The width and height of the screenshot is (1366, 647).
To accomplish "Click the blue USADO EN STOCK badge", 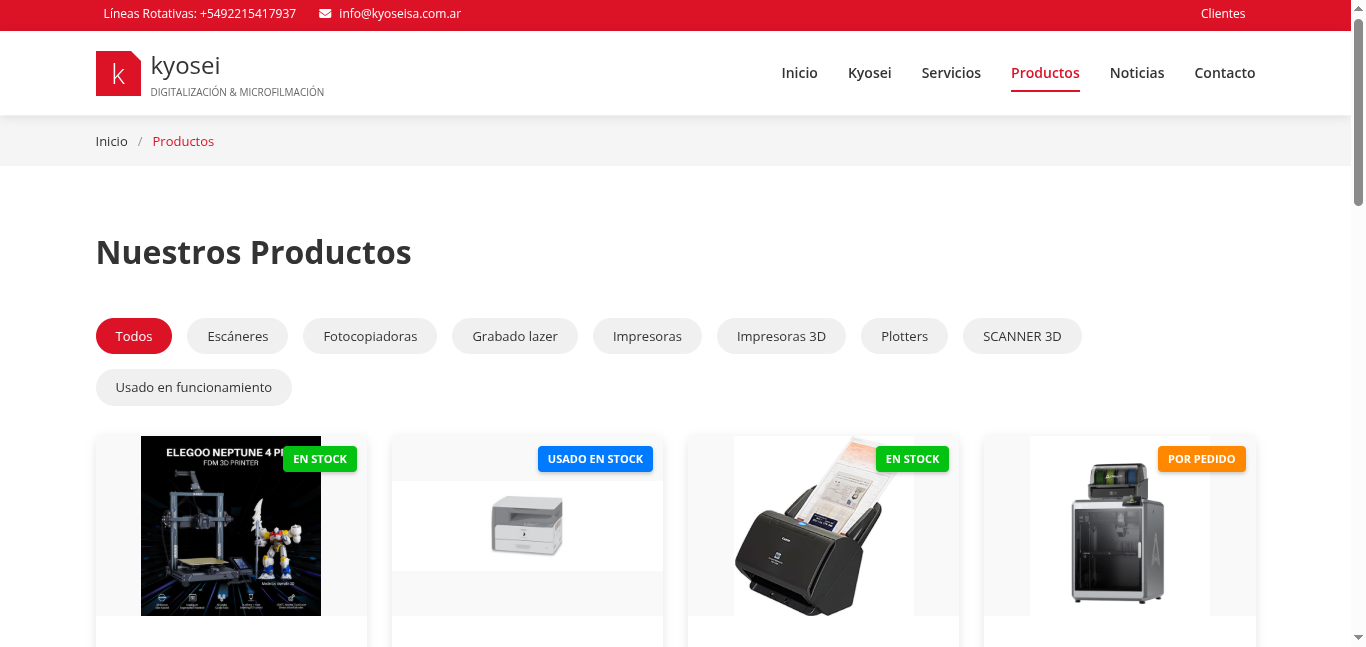I will coord(595,458).
